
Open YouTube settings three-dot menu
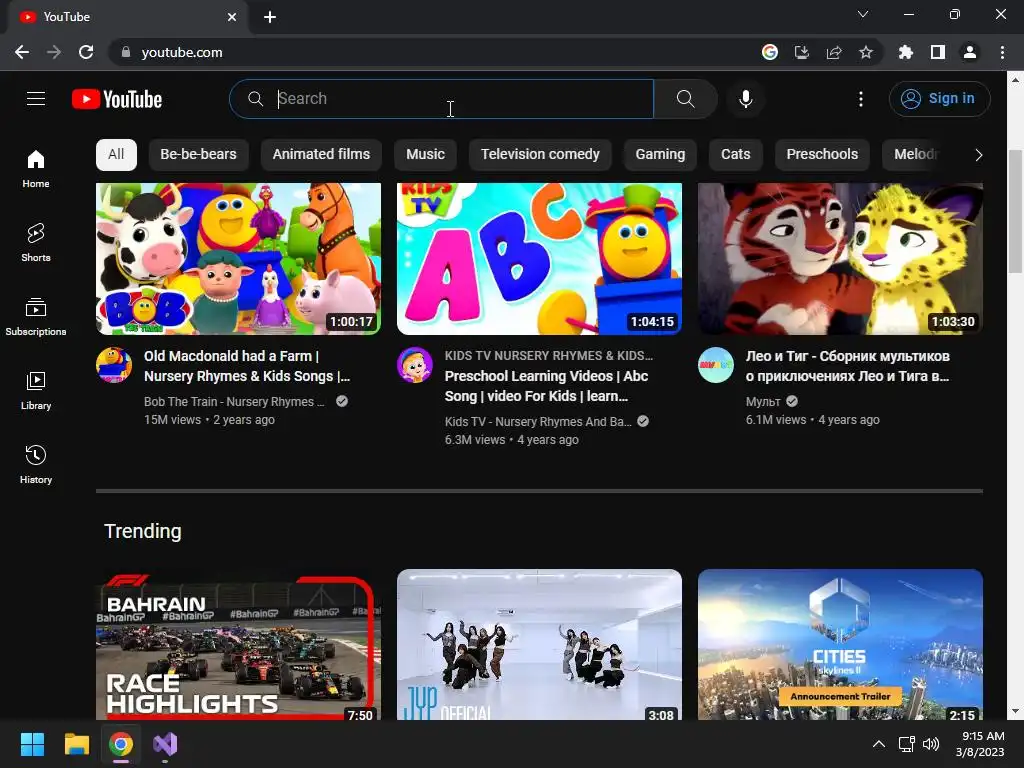tap(861, 99)
